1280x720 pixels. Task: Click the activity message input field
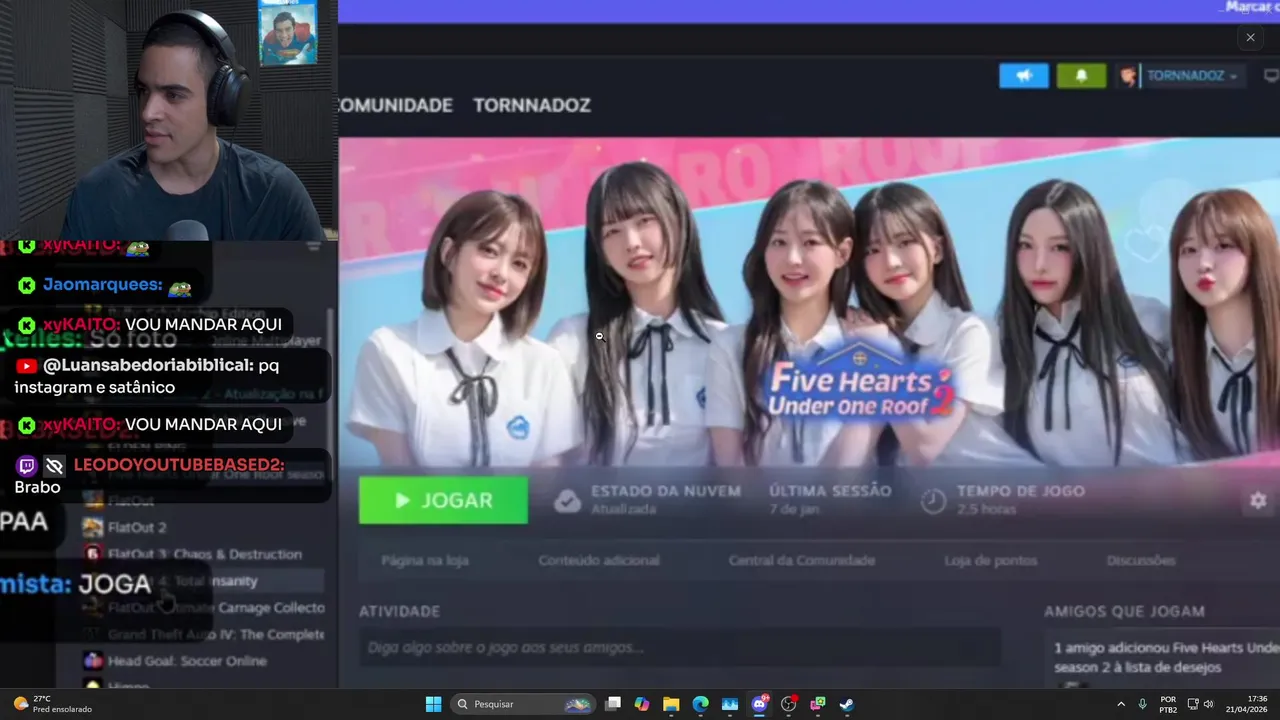pos(680,647)
